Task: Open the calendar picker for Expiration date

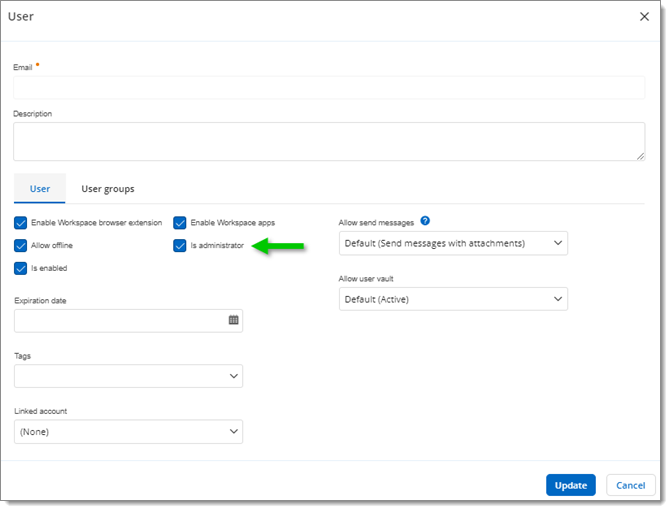Action: (233, 320)
